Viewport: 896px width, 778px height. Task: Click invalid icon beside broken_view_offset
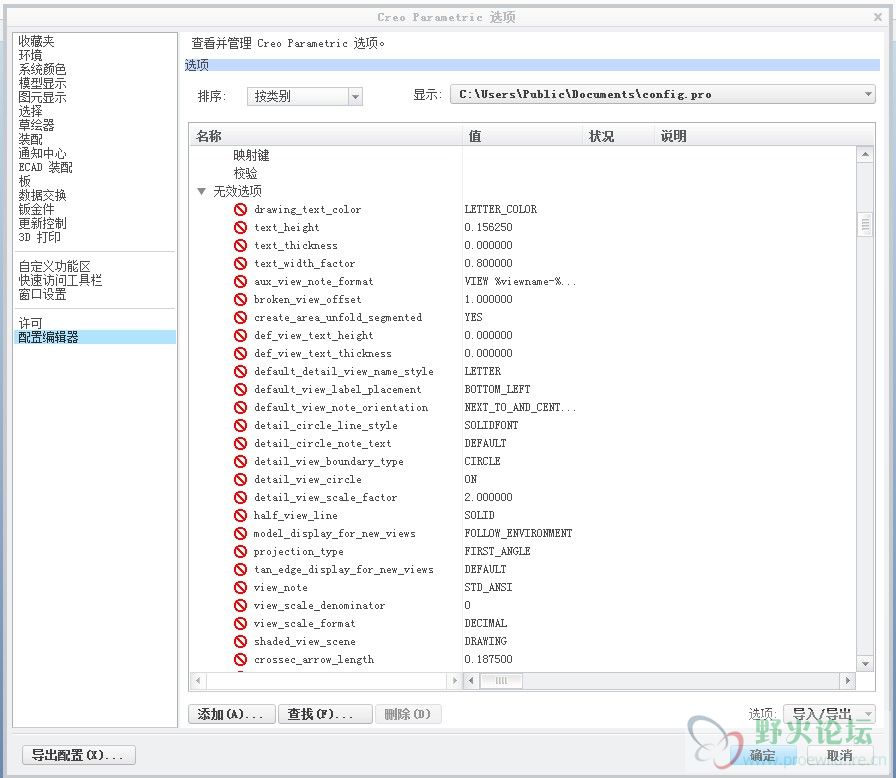(x=240, y=299)
